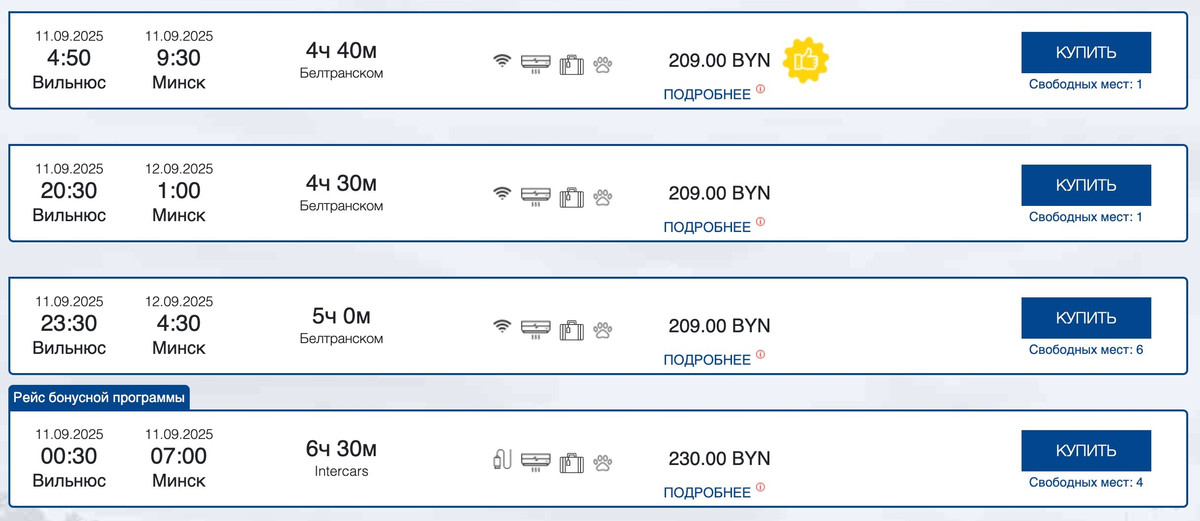Show ПОДРОБНЕЕ details for the 23:30 trip
The height and width of the screenshot is (521, 1200).
pos(707,360)
